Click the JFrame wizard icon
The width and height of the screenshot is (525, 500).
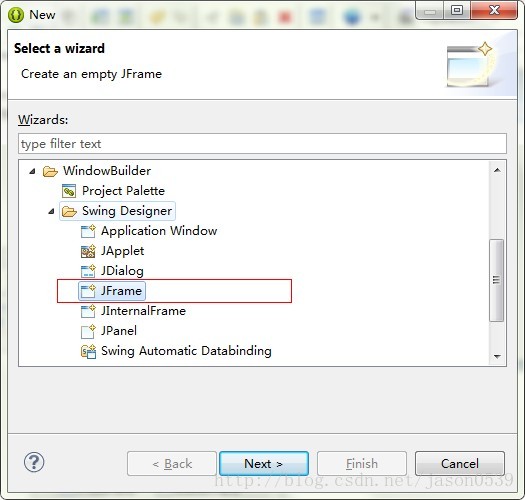point(88,291)
